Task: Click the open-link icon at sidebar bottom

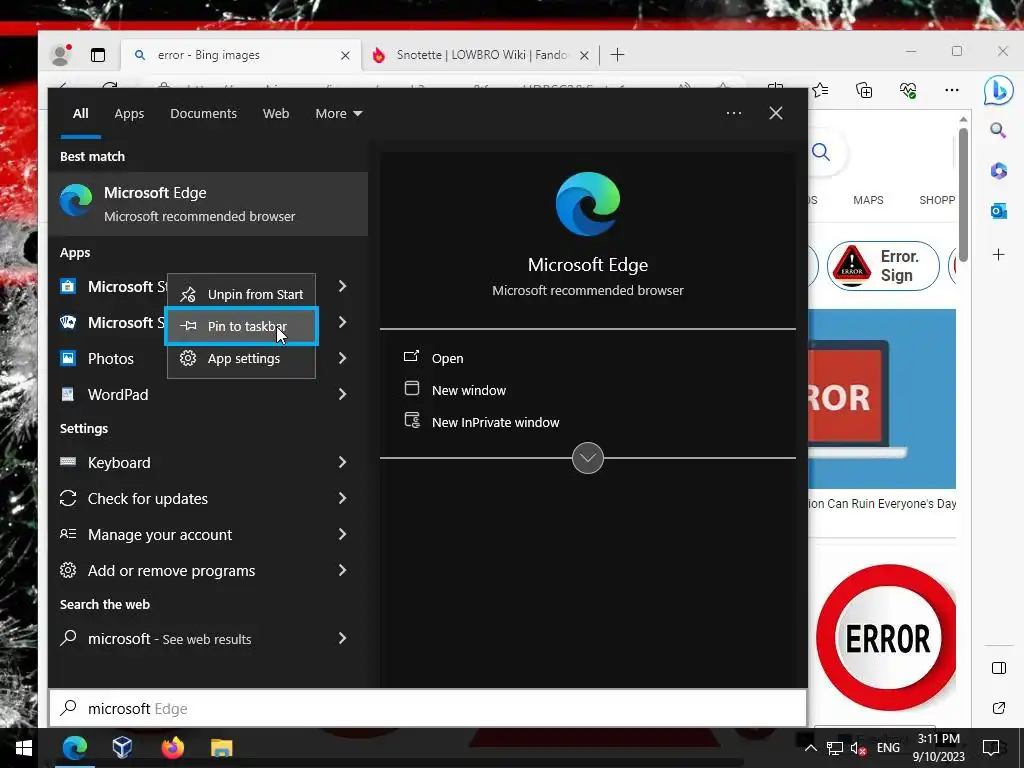Action: click(999, 708)
